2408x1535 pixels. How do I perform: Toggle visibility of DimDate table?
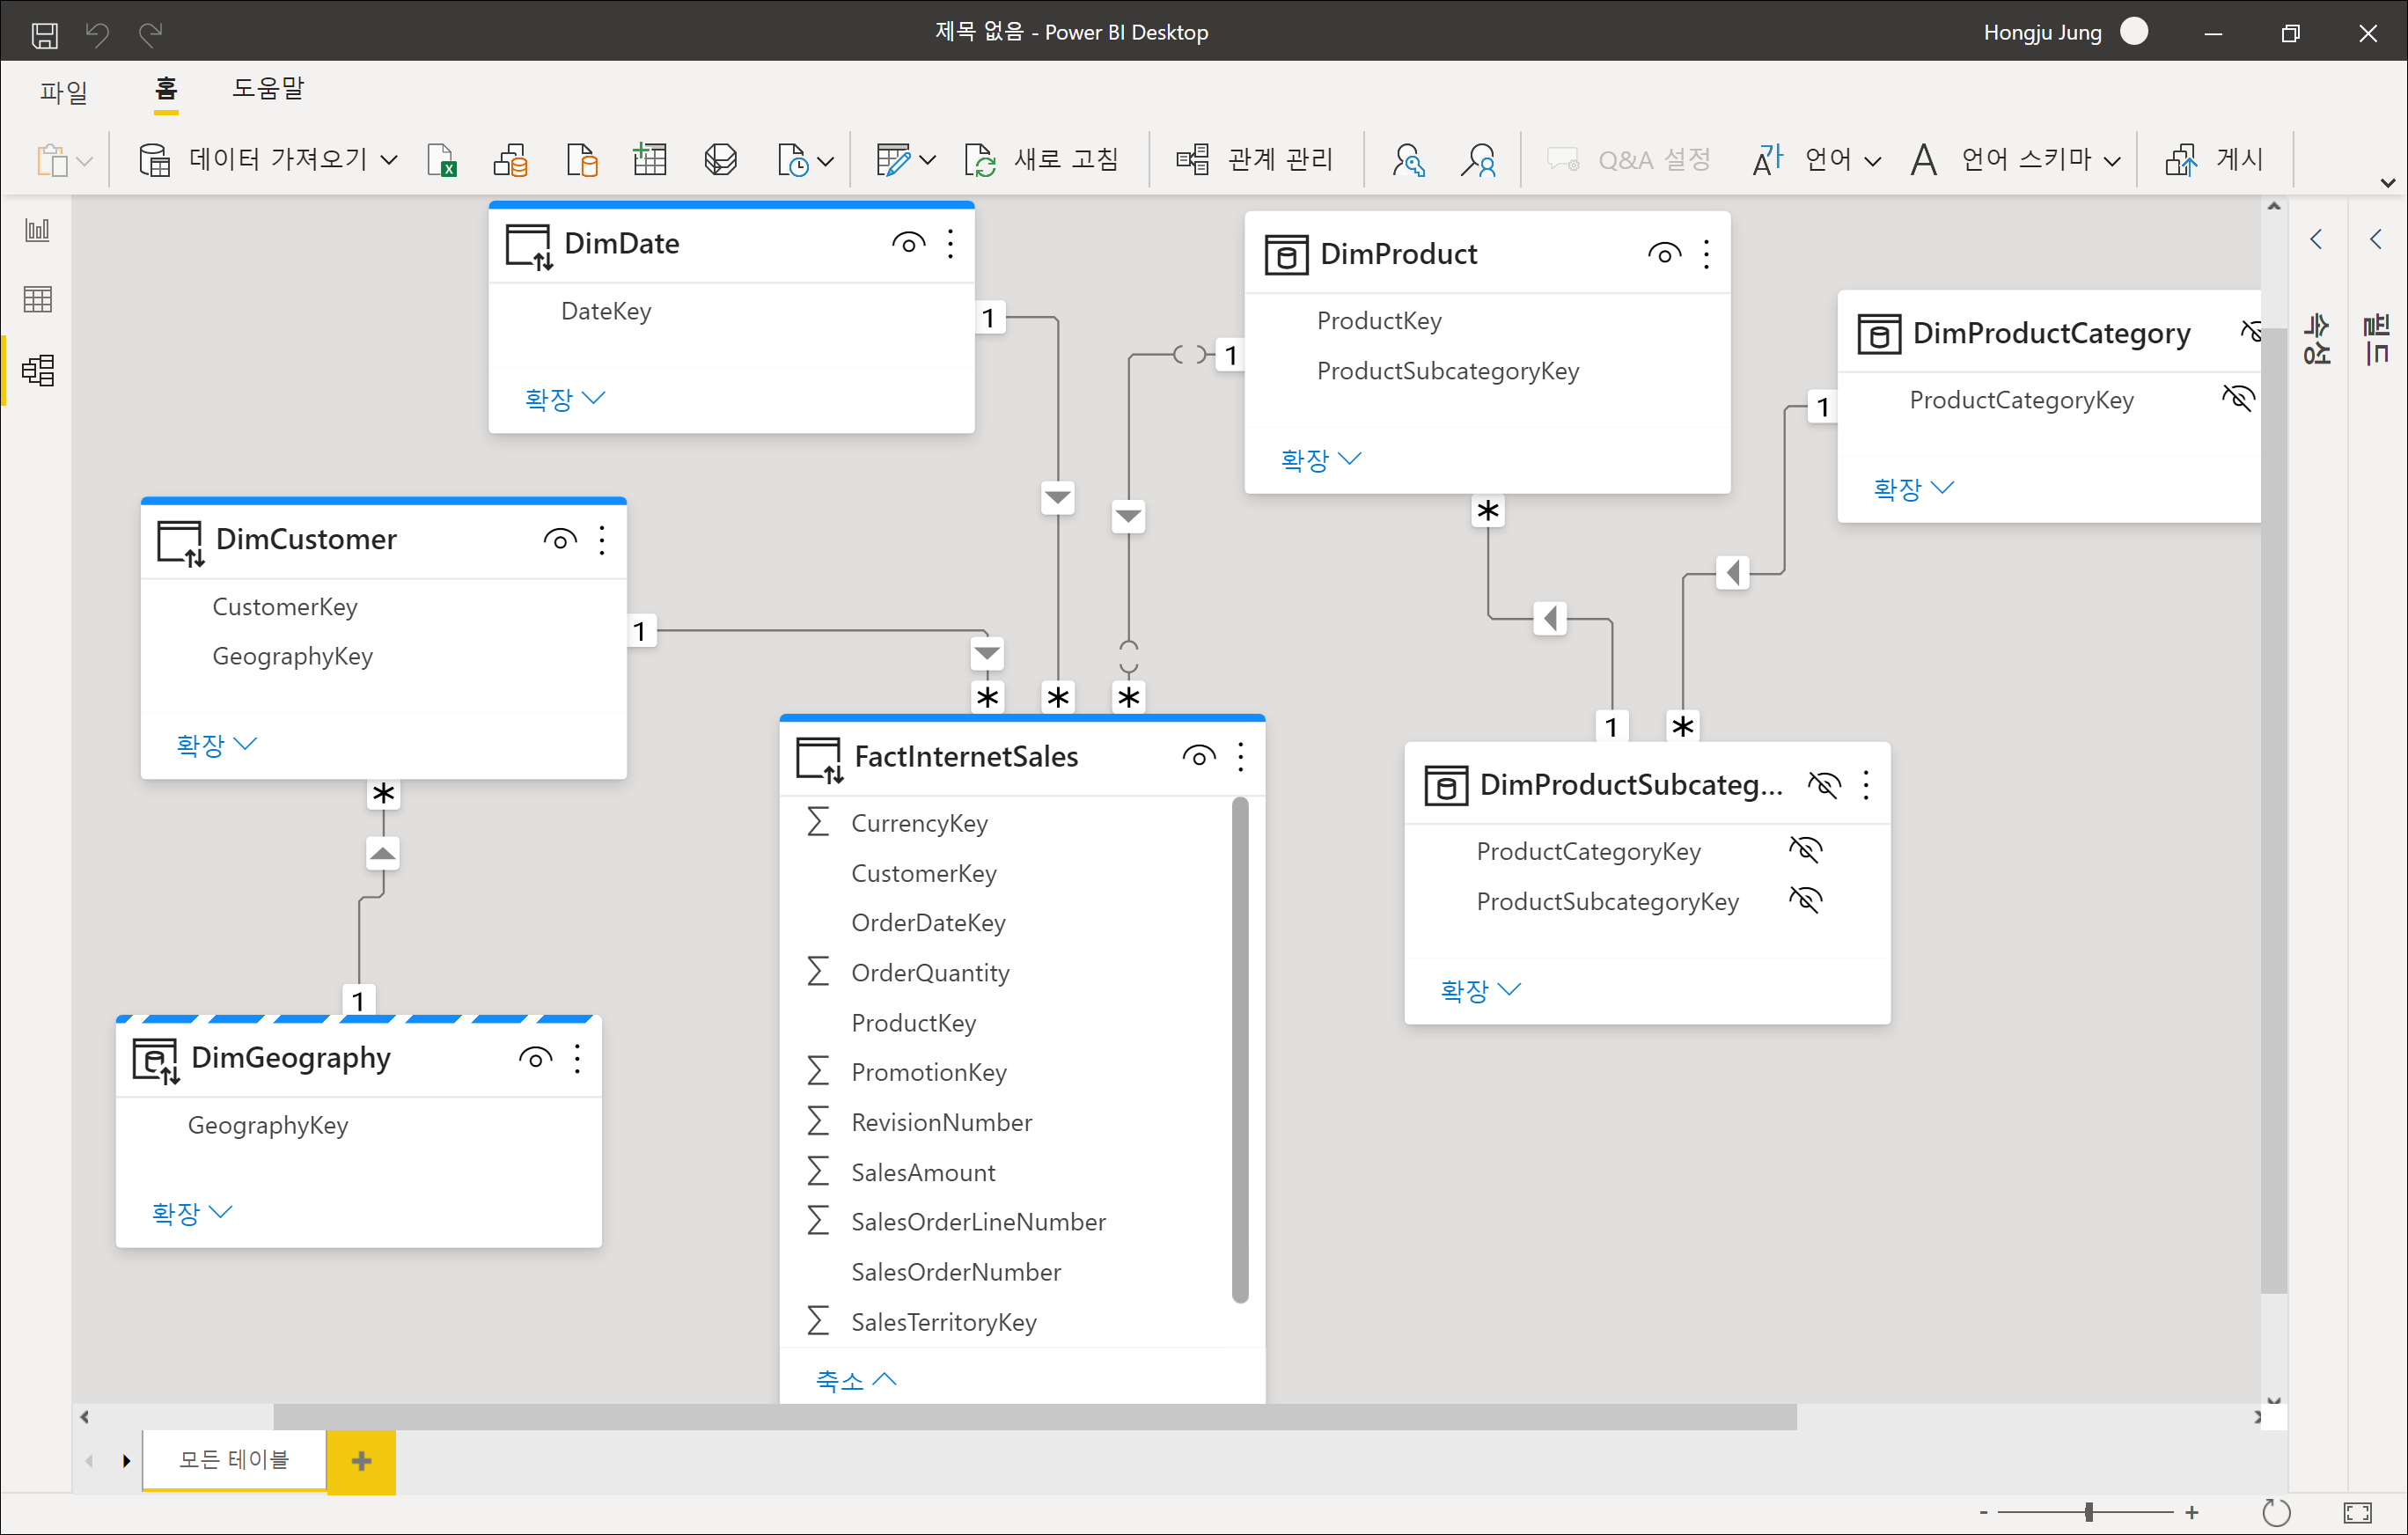pyautogui.click(x=907, y=243)
